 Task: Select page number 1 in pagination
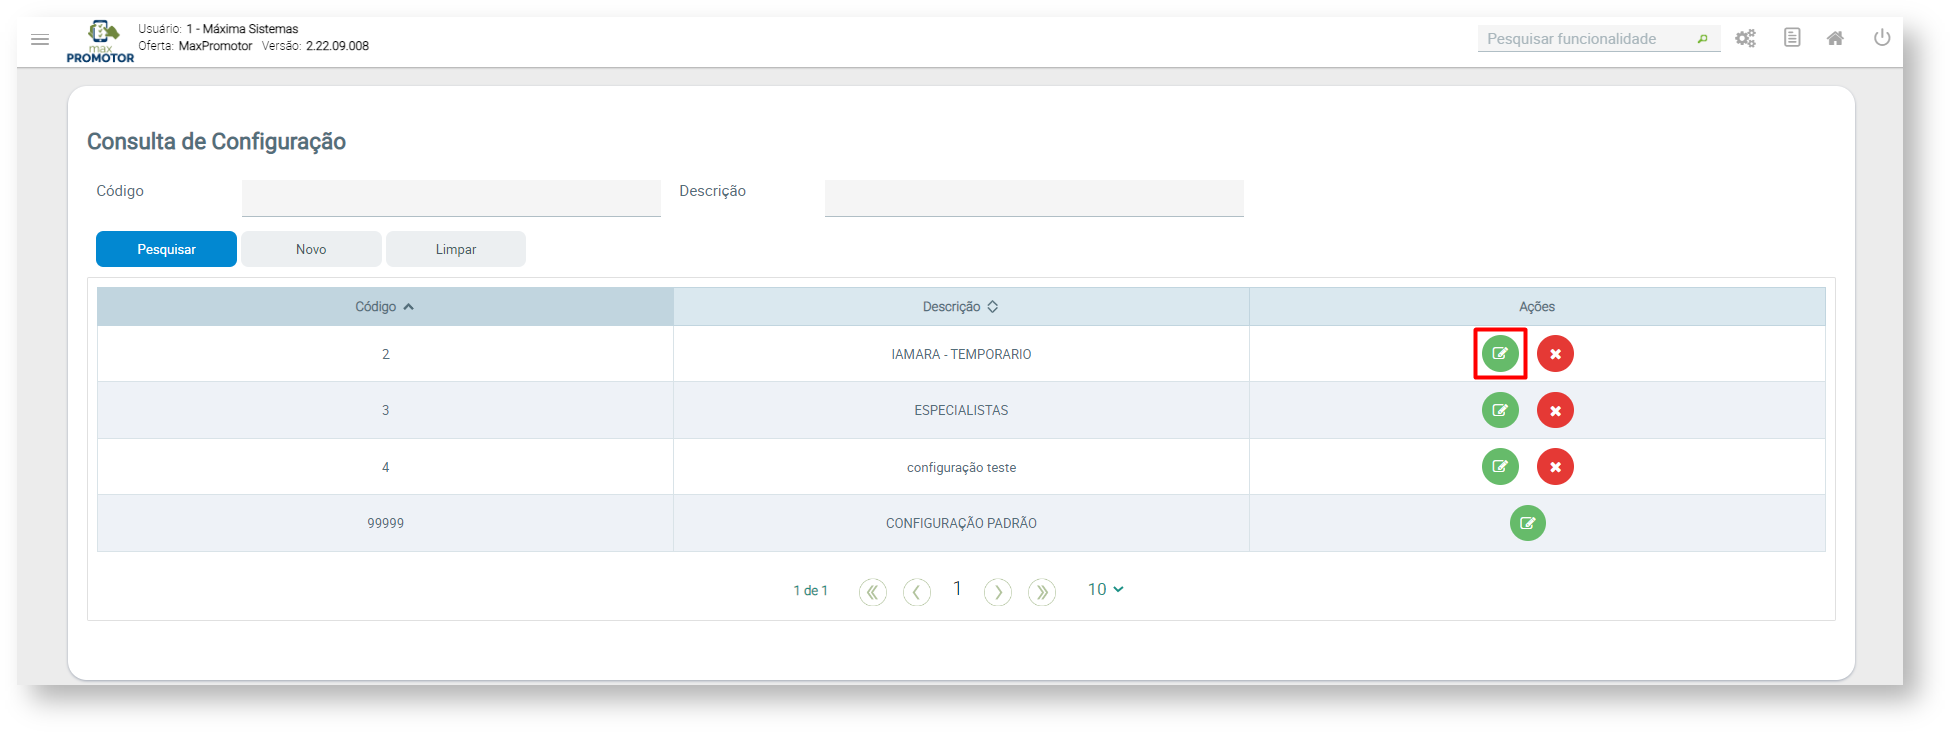957,589
